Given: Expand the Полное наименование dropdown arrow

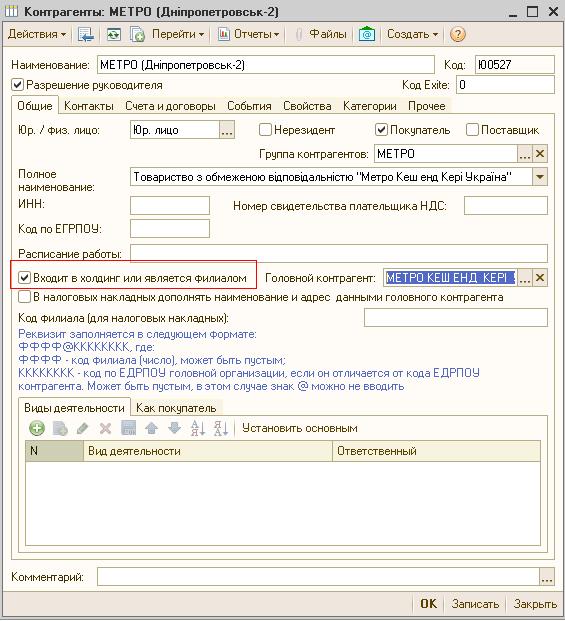Looking at the screenshot, I should [540, 177].
